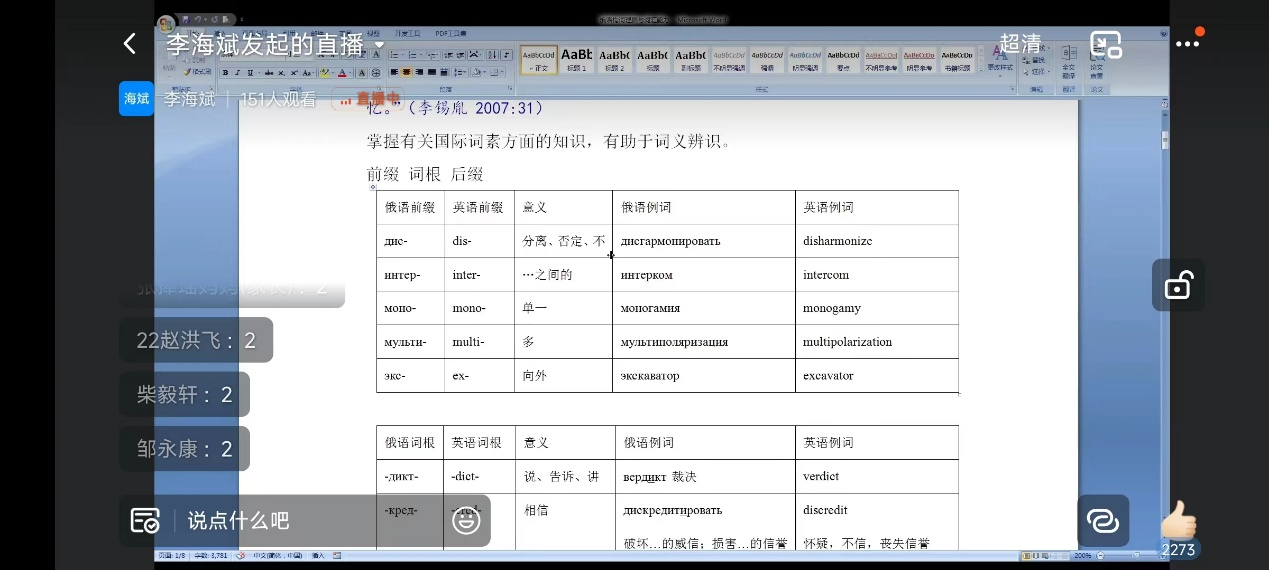Open the PDF工具集 ribbon tab
This screenshot has height=570, width=1269.
coord(450,33)
